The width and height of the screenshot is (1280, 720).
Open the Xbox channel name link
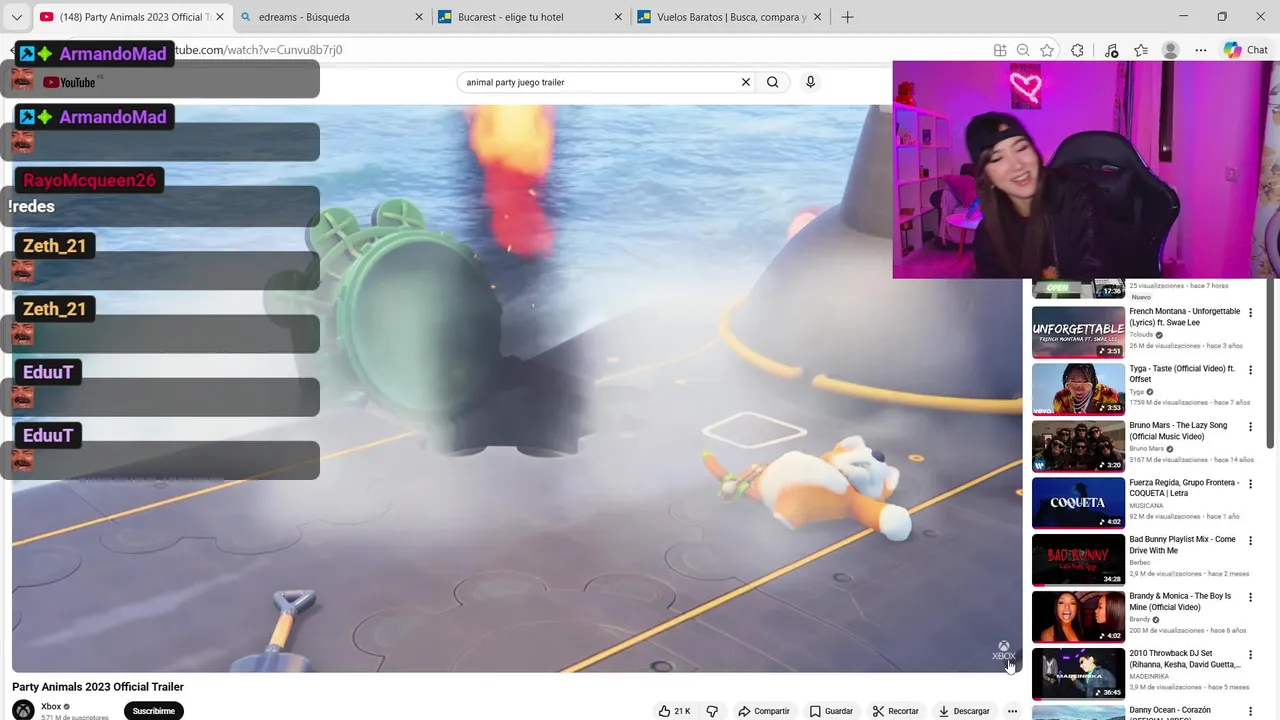click(51, 706)
